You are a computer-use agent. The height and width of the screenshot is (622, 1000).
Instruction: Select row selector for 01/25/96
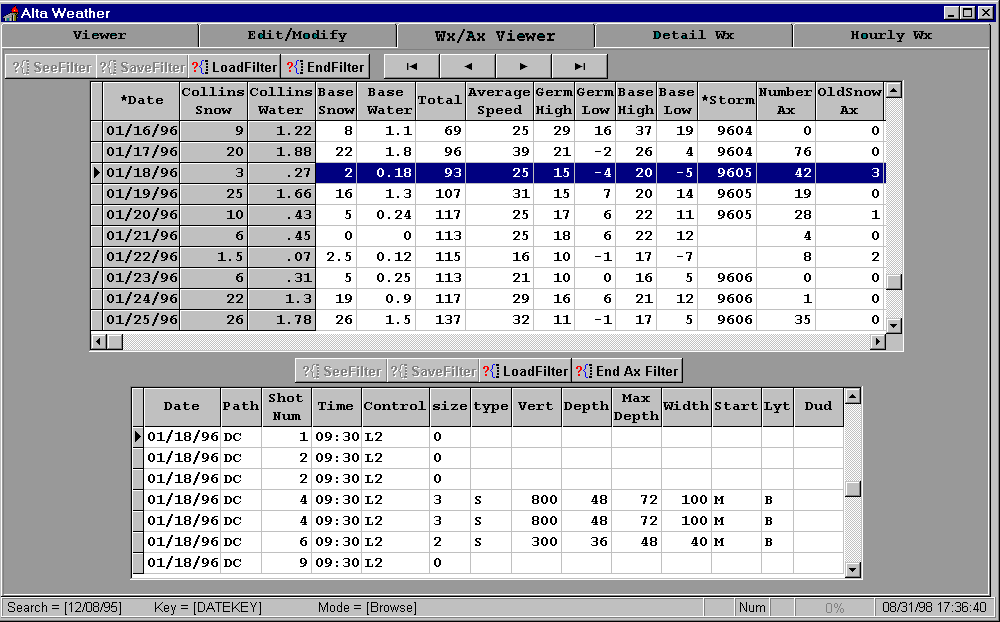point(97,320)
